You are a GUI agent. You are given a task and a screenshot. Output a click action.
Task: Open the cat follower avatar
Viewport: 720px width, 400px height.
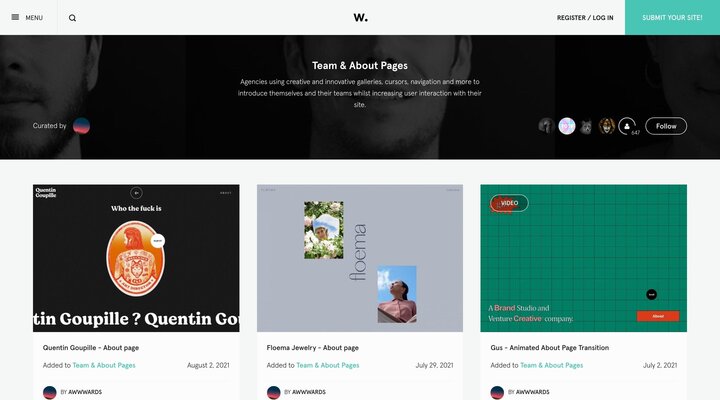point(586,126)
